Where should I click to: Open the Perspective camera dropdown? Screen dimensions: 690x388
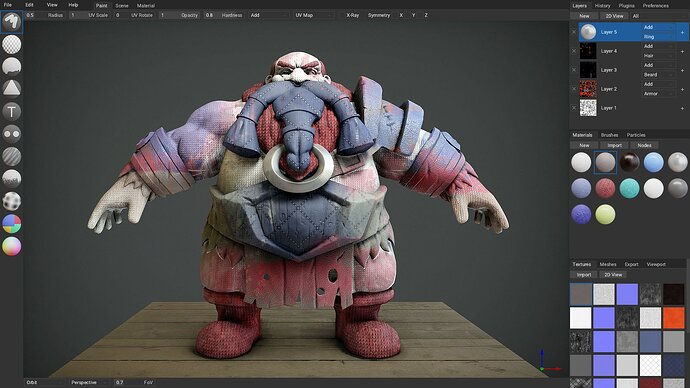point(89,383)
